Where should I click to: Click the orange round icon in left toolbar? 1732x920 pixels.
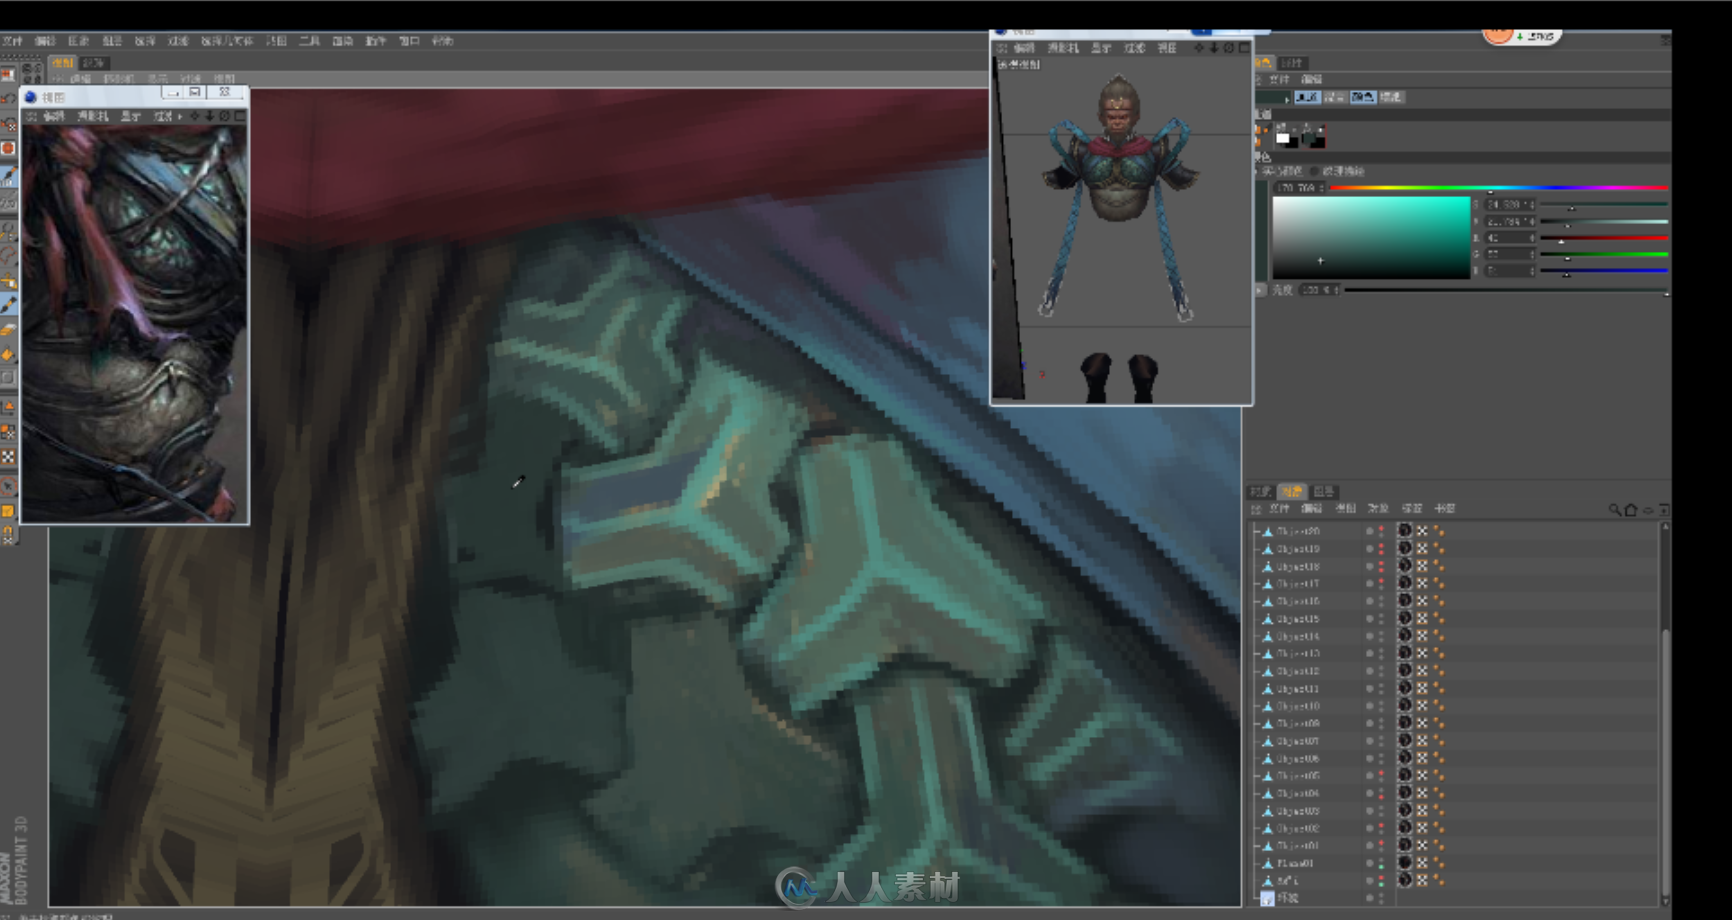(9, 148)
